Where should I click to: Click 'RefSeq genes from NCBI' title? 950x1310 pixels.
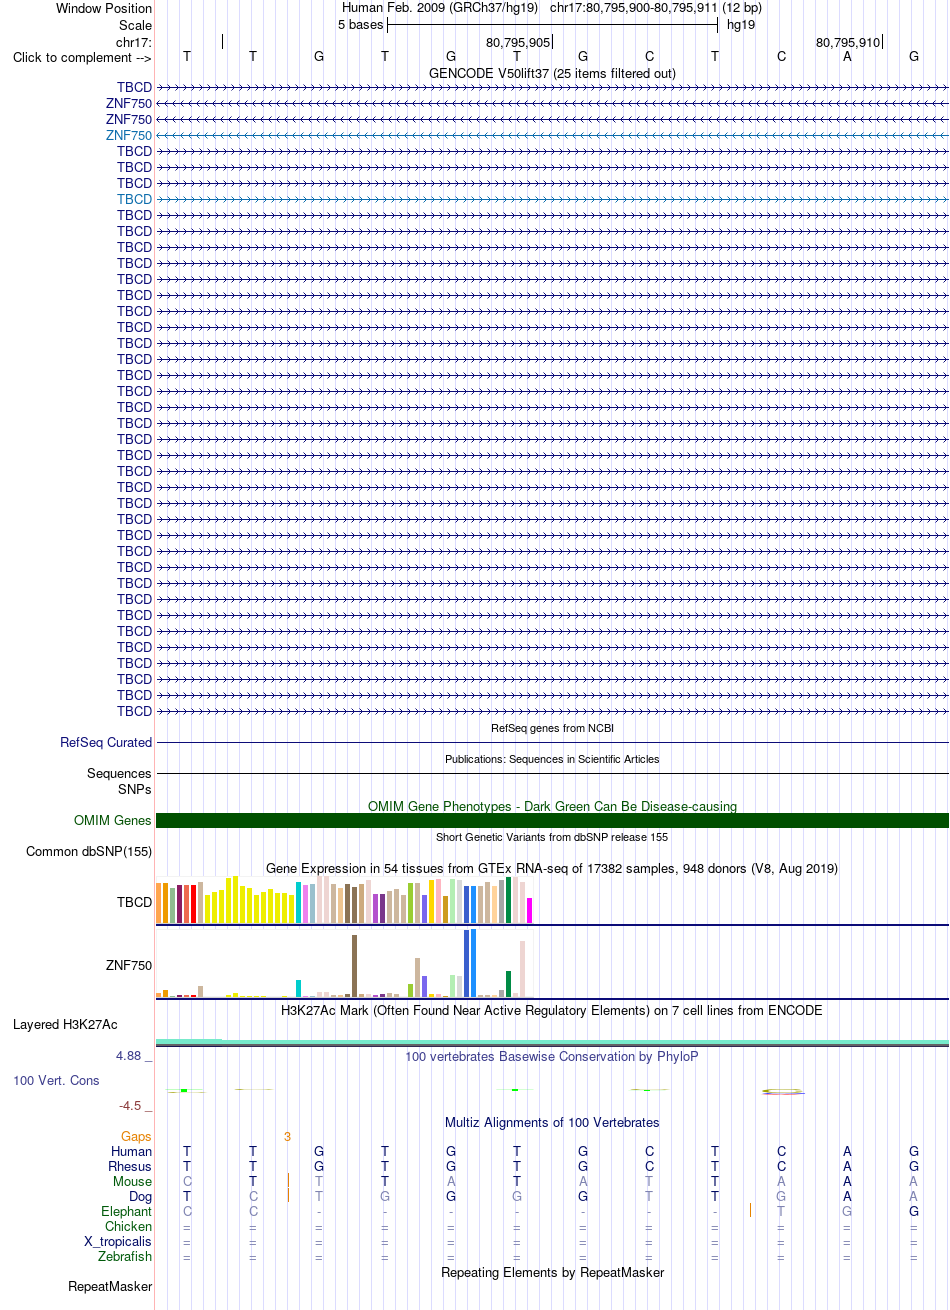tap(552, 728)
